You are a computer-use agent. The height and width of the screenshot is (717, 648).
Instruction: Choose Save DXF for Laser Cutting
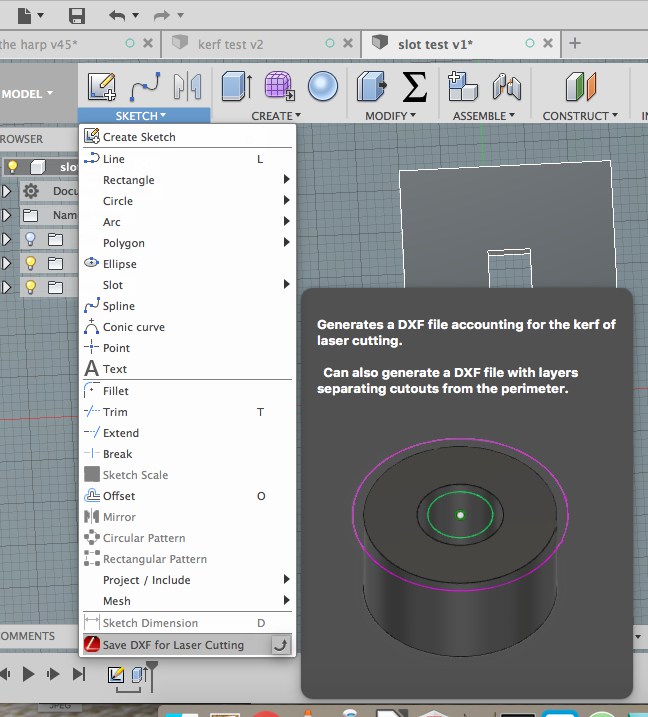coord(187,645)
